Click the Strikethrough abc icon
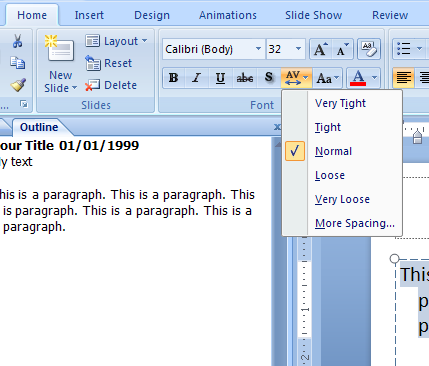This screenshot has height=366, width=429. [x=245, y=78]
